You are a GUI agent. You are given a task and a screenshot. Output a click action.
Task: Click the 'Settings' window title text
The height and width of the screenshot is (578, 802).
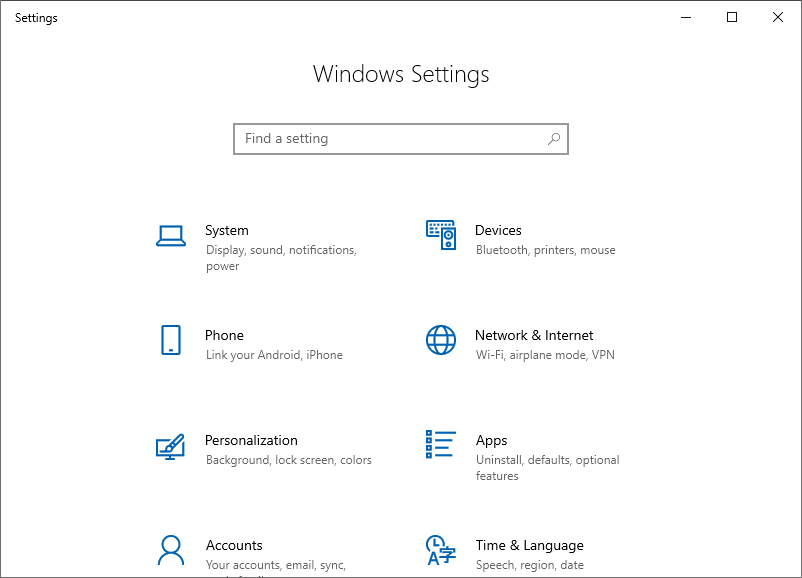pos(36,18)
